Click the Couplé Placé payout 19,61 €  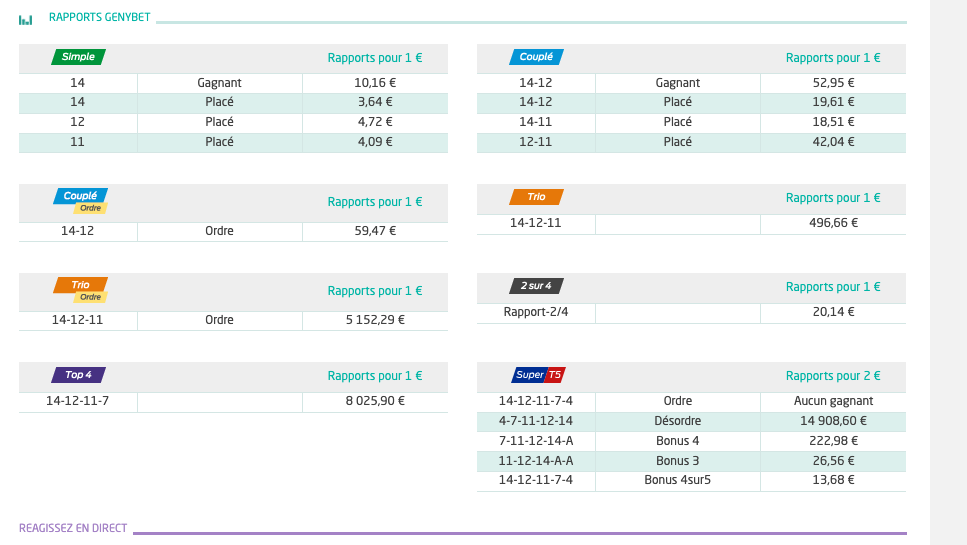pos(833,102)
